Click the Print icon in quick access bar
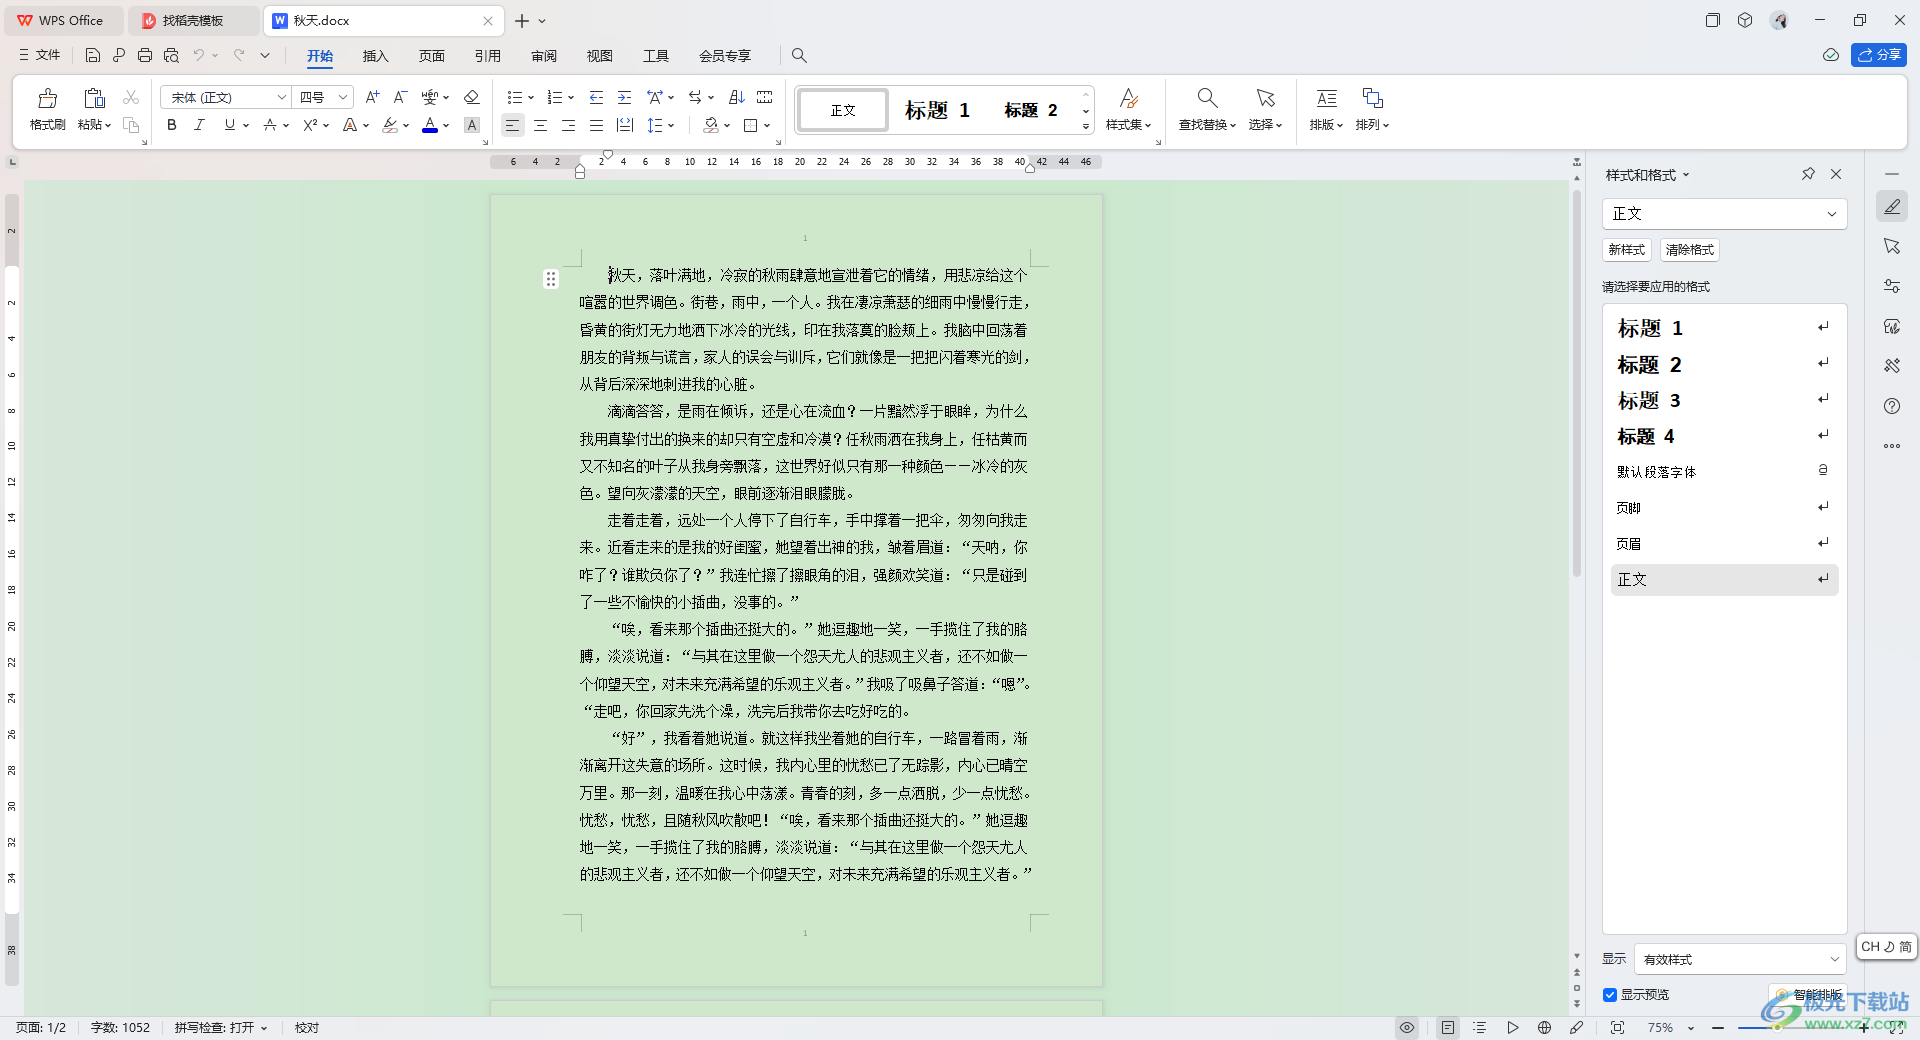This screenshot has height=1040, width=1920. (145, 55)
